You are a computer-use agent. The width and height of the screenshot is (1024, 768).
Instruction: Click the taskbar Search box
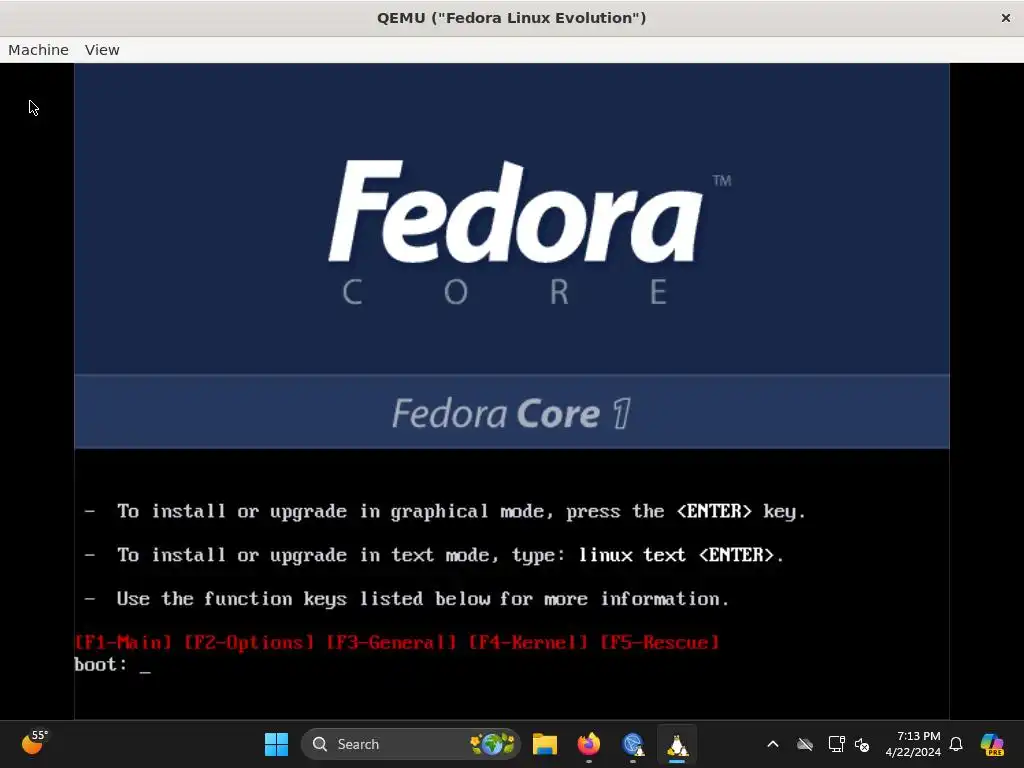(x=411, y=744)
